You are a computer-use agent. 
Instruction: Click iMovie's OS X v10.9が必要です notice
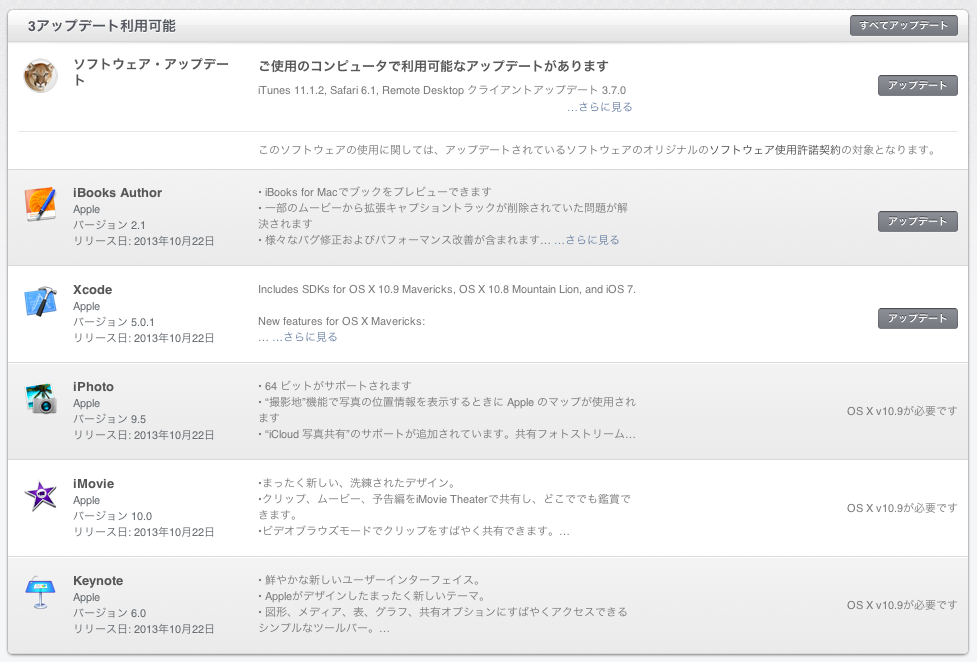pos(902,509)
